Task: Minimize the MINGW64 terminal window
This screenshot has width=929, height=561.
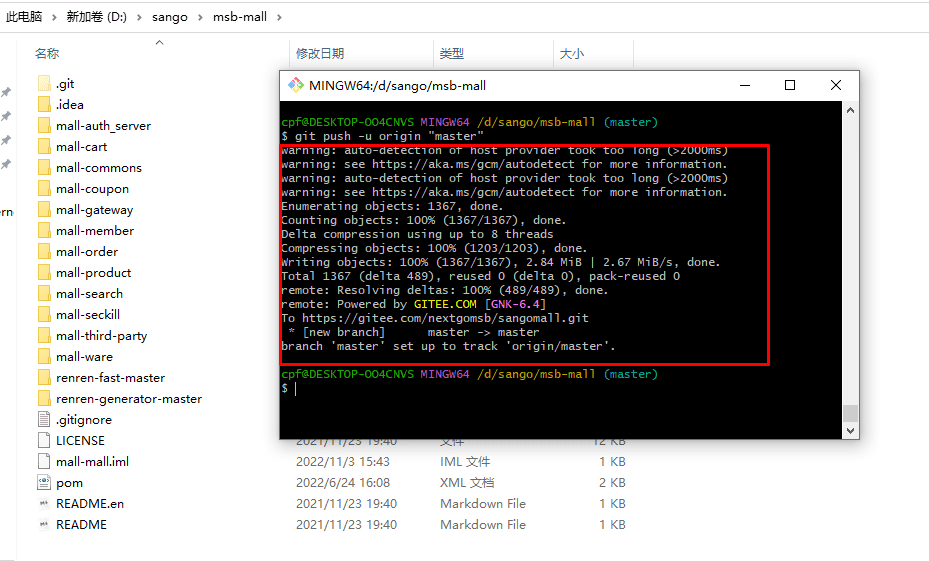Action: pyautogui.click(x=745, y=85)
